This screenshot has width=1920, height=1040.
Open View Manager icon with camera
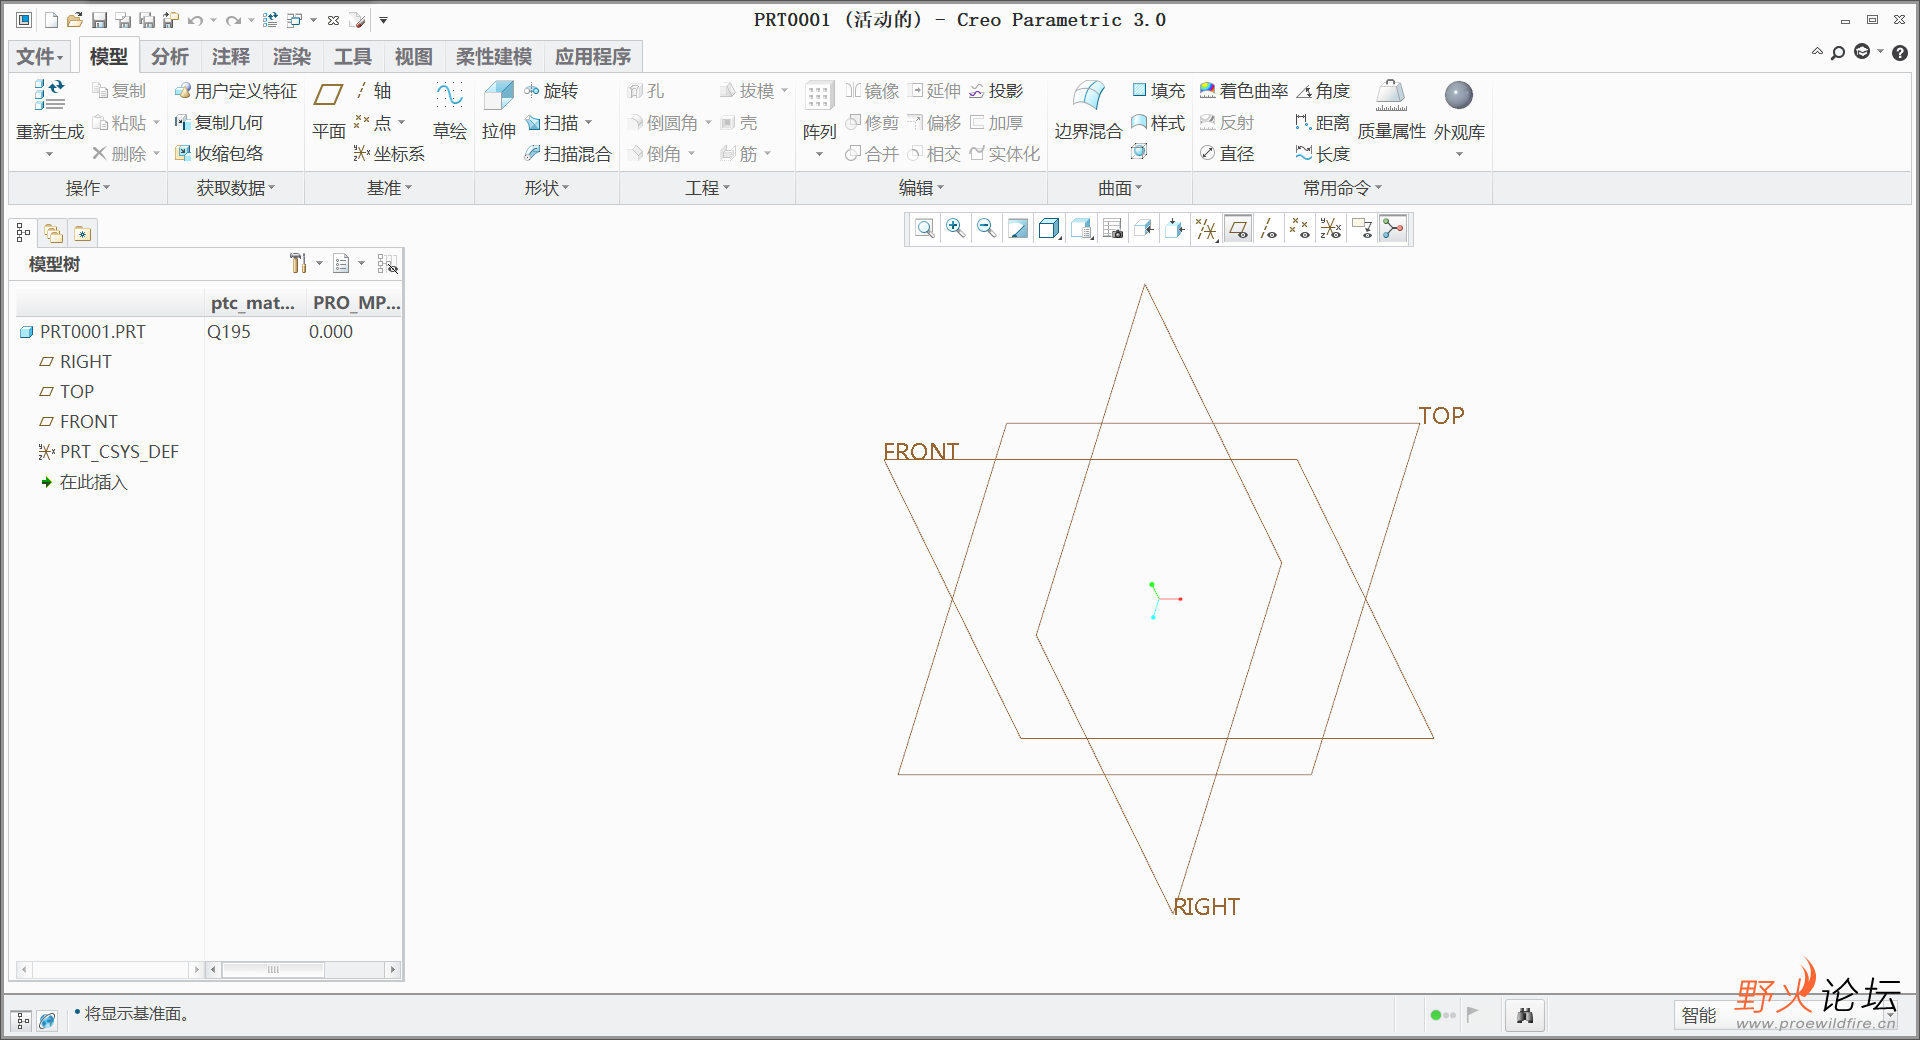[x=1113, y=229]
